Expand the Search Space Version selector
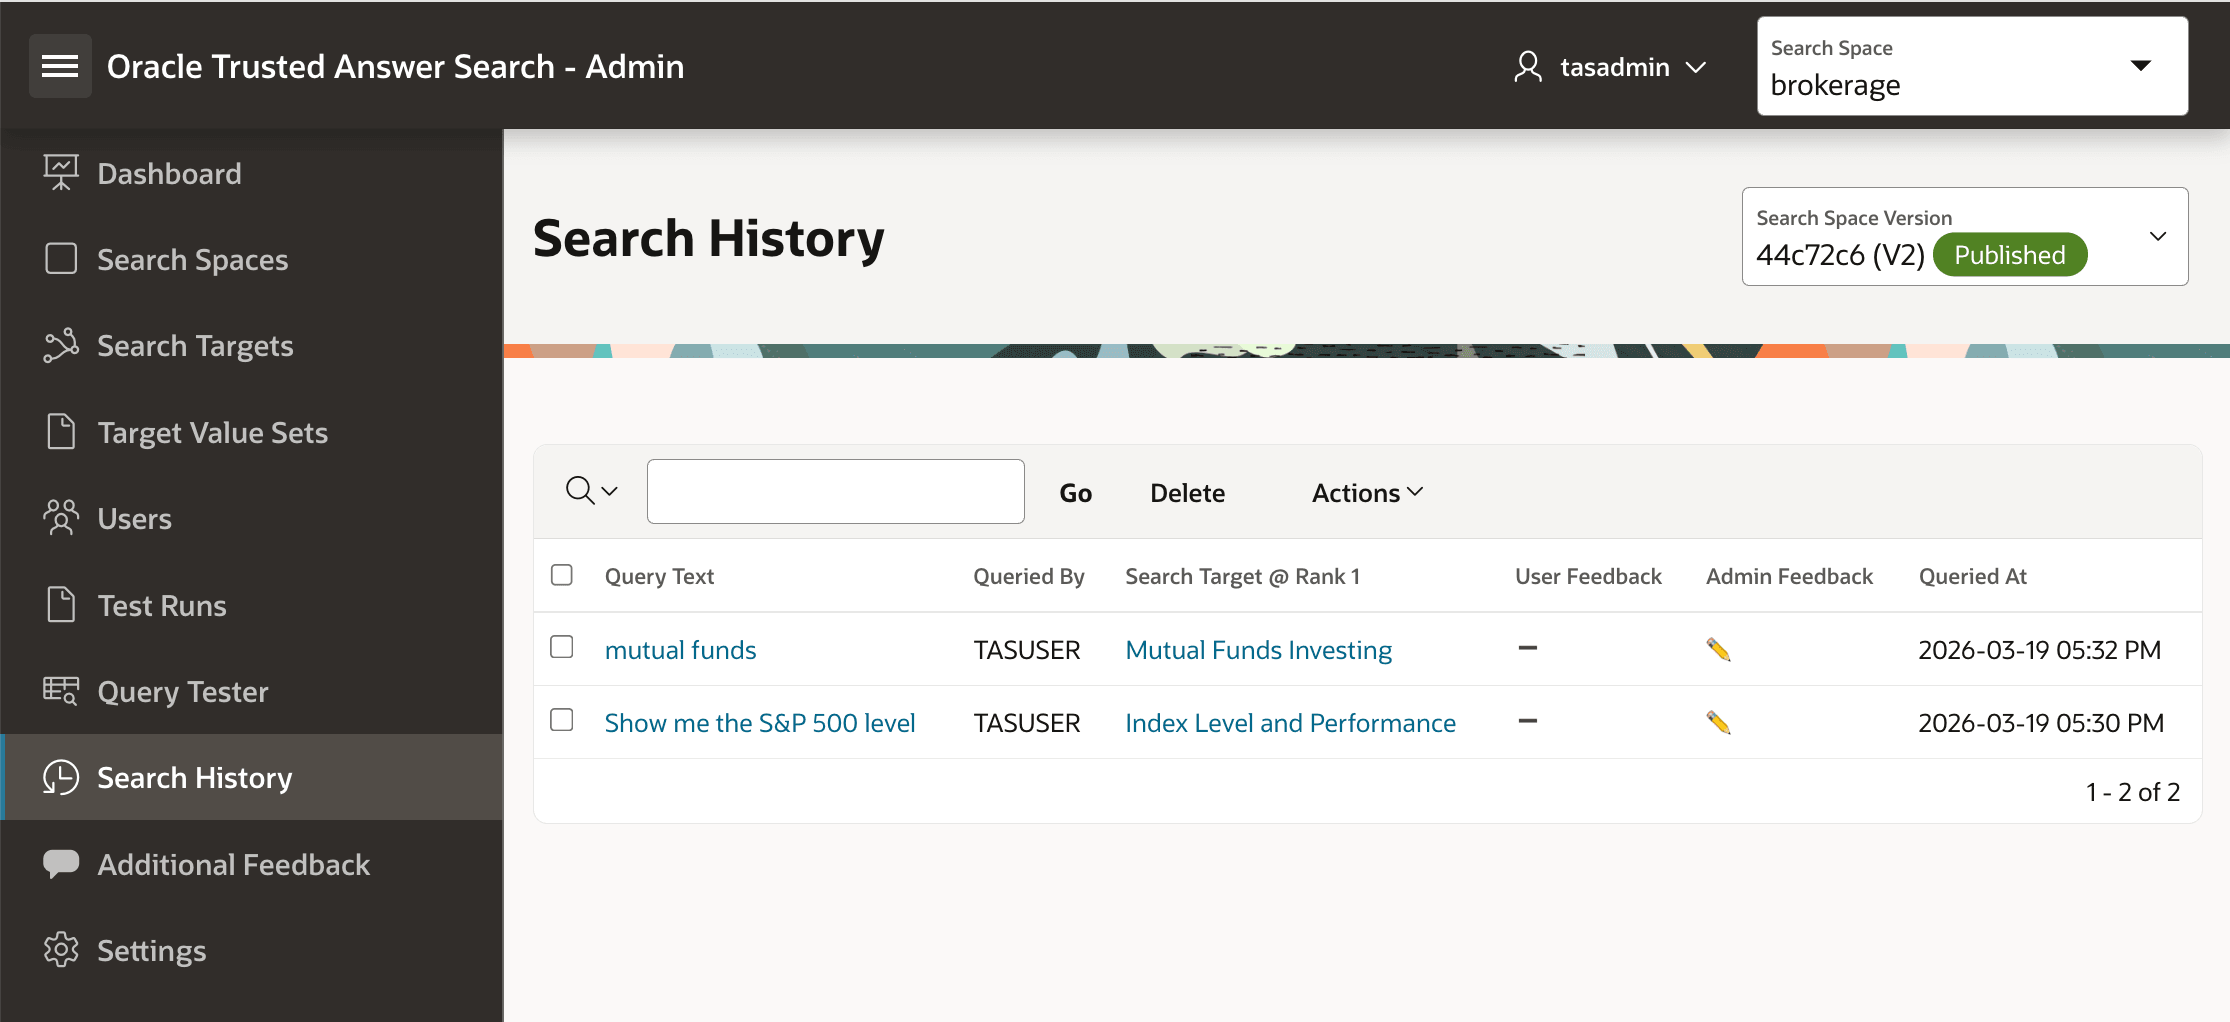 (x=2156, y=236)
